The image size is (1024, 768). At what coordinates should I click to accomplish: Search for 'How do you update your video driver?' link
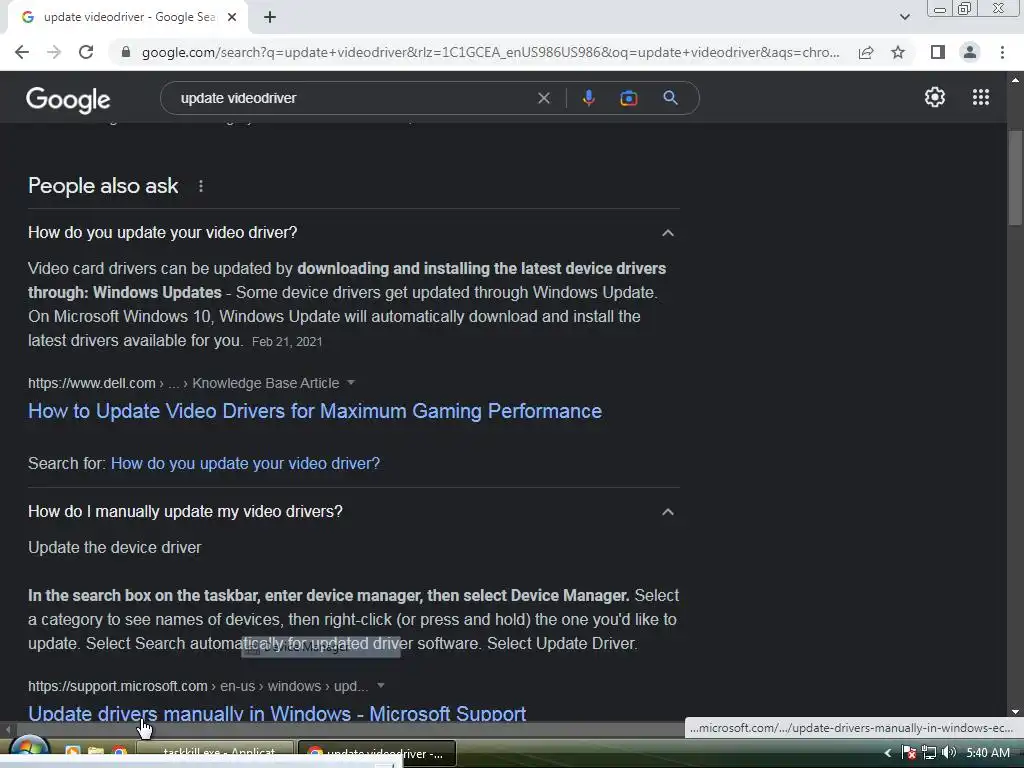point(245,463)
